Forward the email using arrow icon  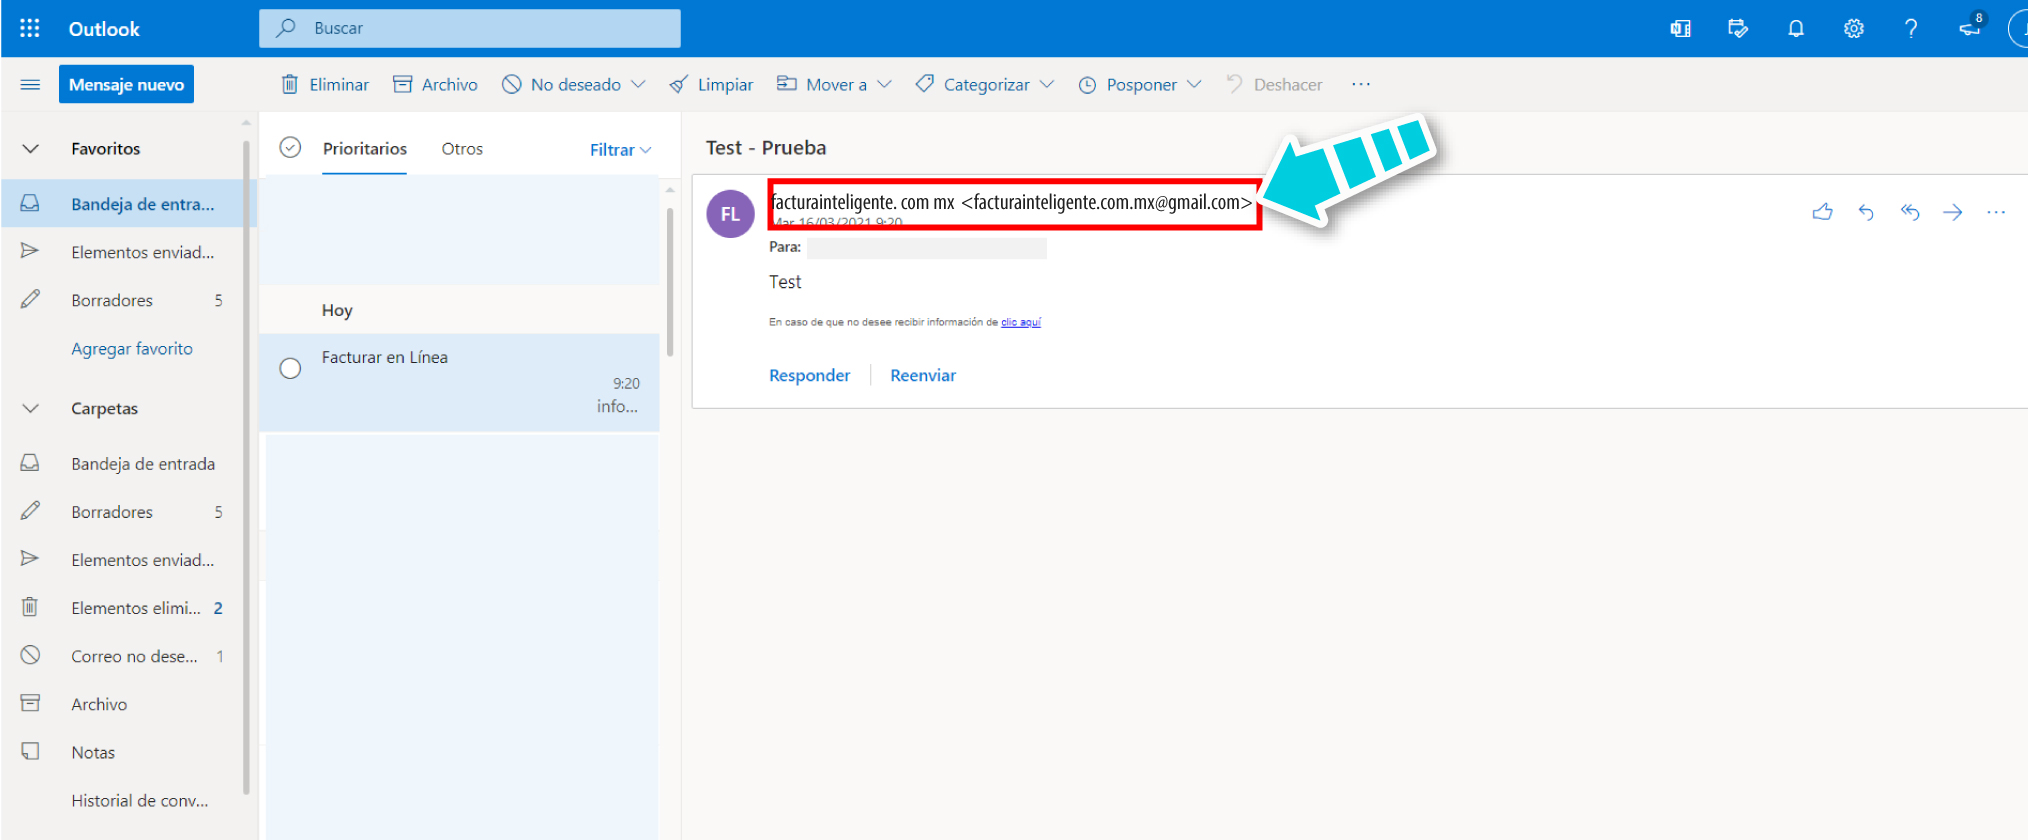1952,212
